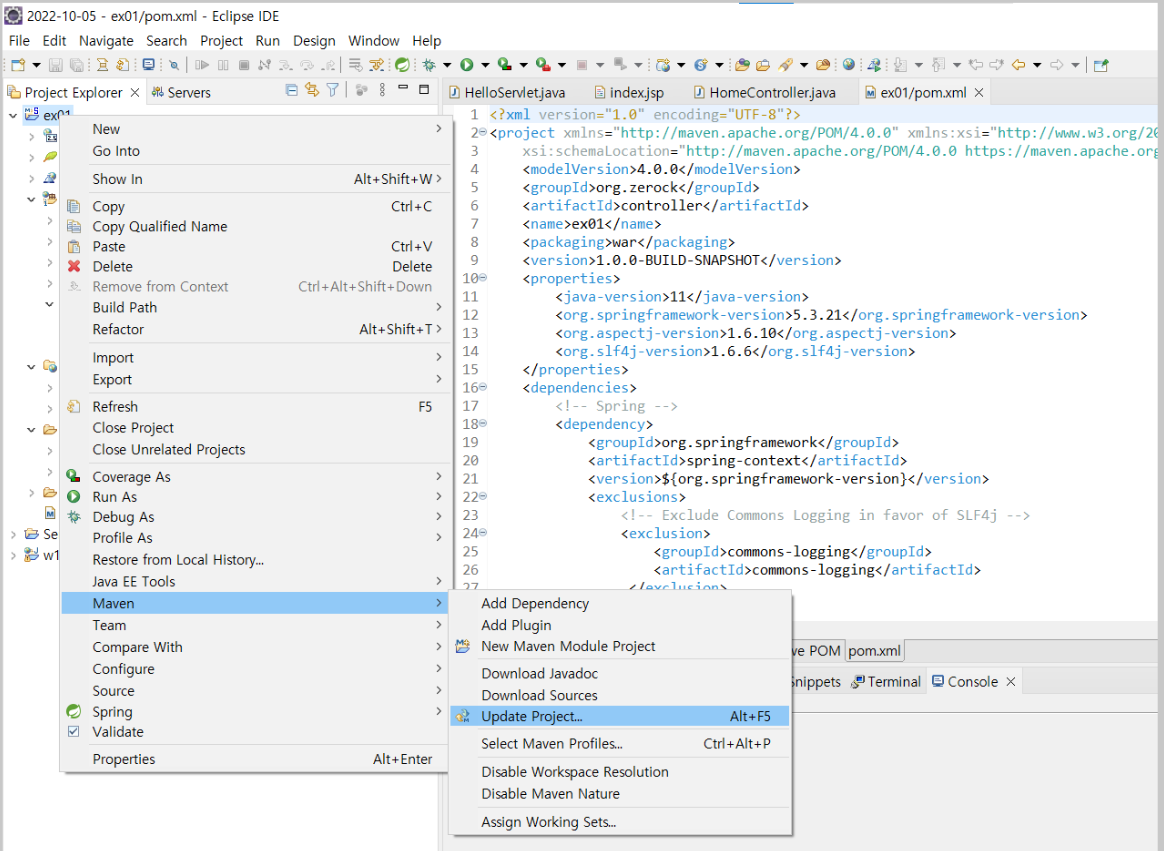Image resolution: width=1164 pixels, height=851 pixels.
Task: Click the Terminate square icon in toolbar
Action: 243,65
